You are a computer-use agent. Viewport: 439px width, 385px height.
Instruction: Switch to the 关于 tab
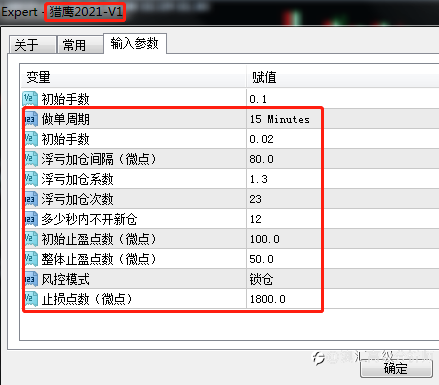coord(32,45)
